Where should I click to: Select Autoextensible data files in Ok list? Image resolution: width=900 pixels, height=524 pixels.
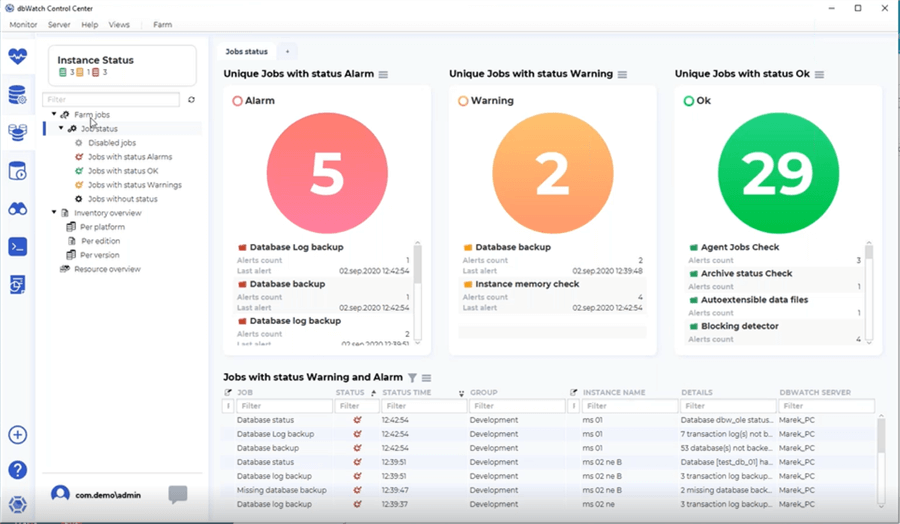[754, 300]
